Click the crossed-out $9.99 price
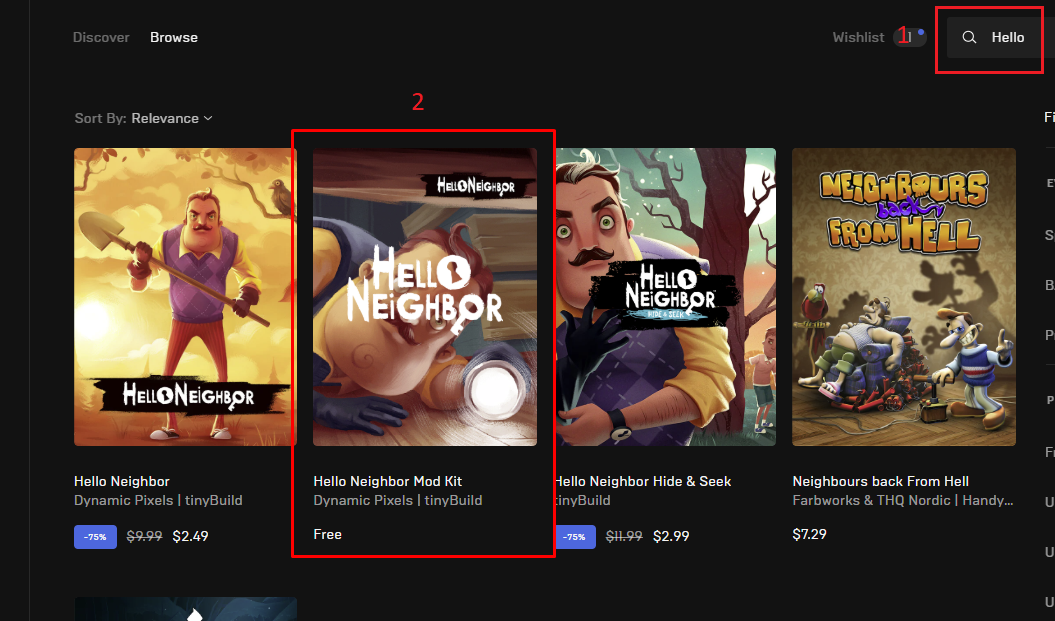 tap(145, 536)
